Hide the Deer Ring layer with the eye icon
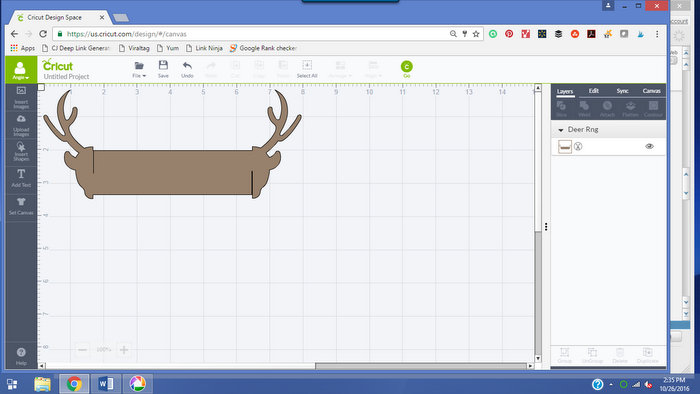Image resolution: width=700 pixels, height=394 pixels. click(x=650, y=146)
